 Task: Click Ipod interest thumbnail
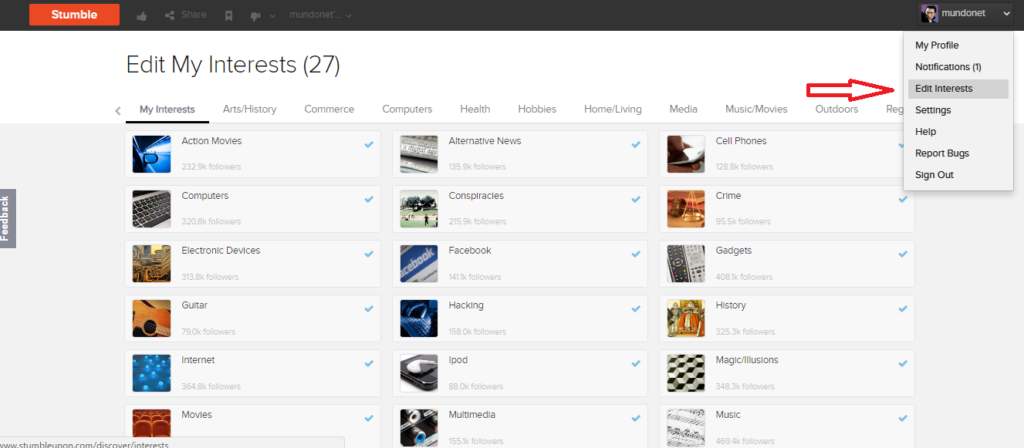[419, 374]
